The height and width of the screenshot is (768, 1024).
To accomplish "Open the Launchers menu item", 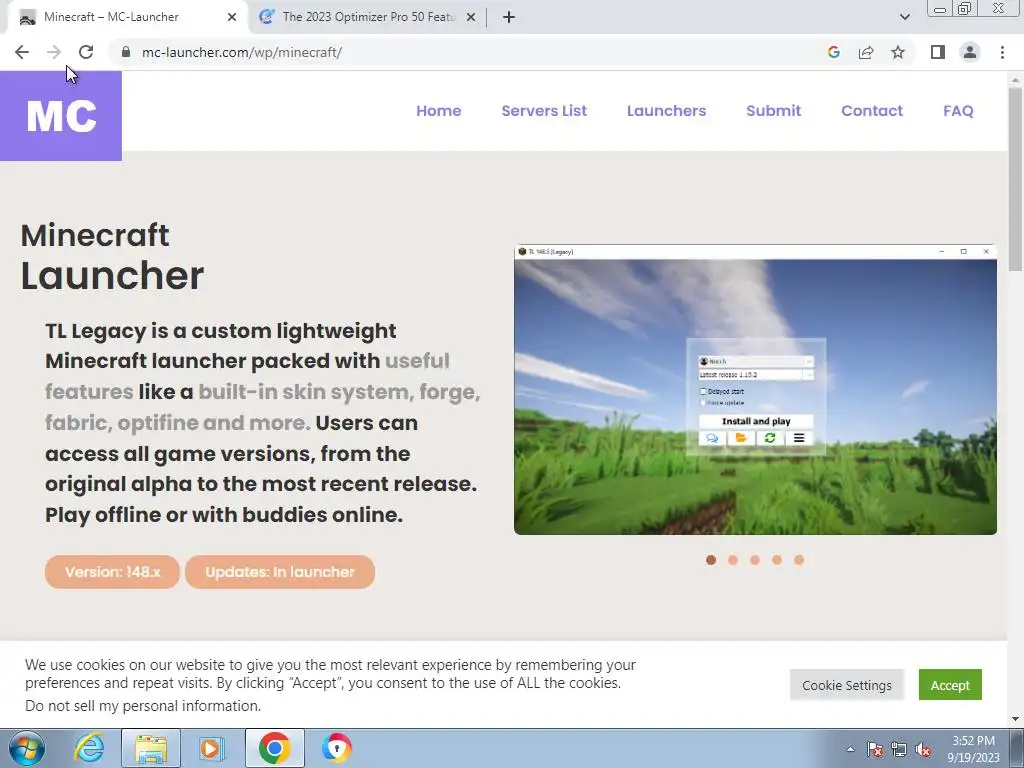I will click(x=666, y=110).
